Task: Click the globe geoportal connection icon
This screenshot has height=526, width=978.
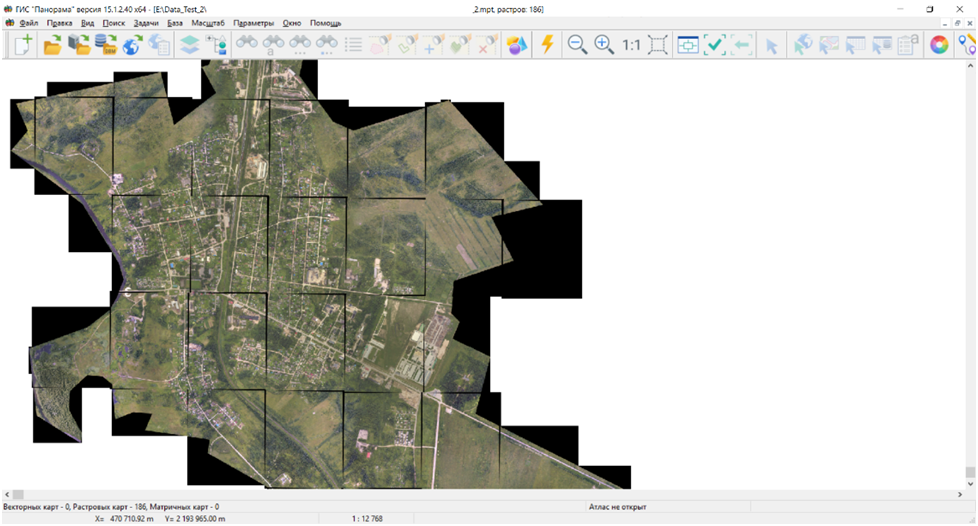Action: (x=132, y=45)
